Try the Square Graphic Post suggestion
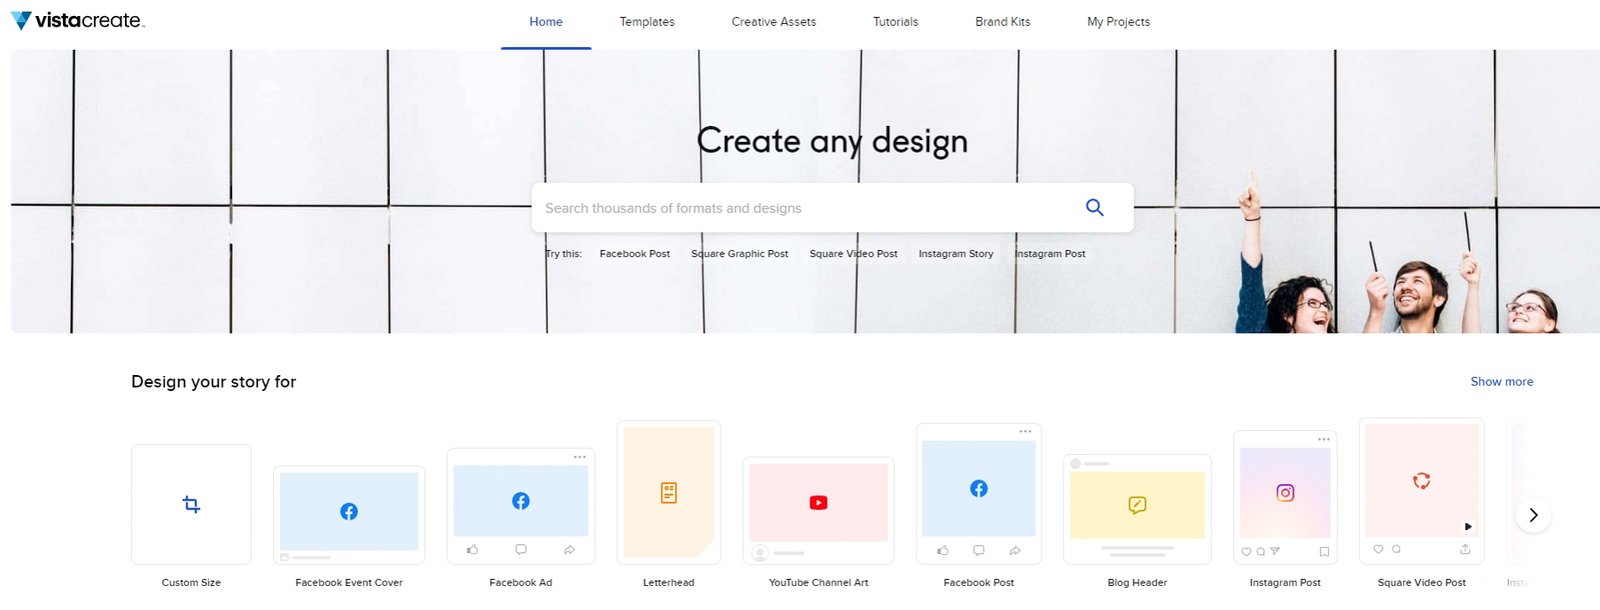Screen dimensions: 1600x610 [x=739, y=254]
